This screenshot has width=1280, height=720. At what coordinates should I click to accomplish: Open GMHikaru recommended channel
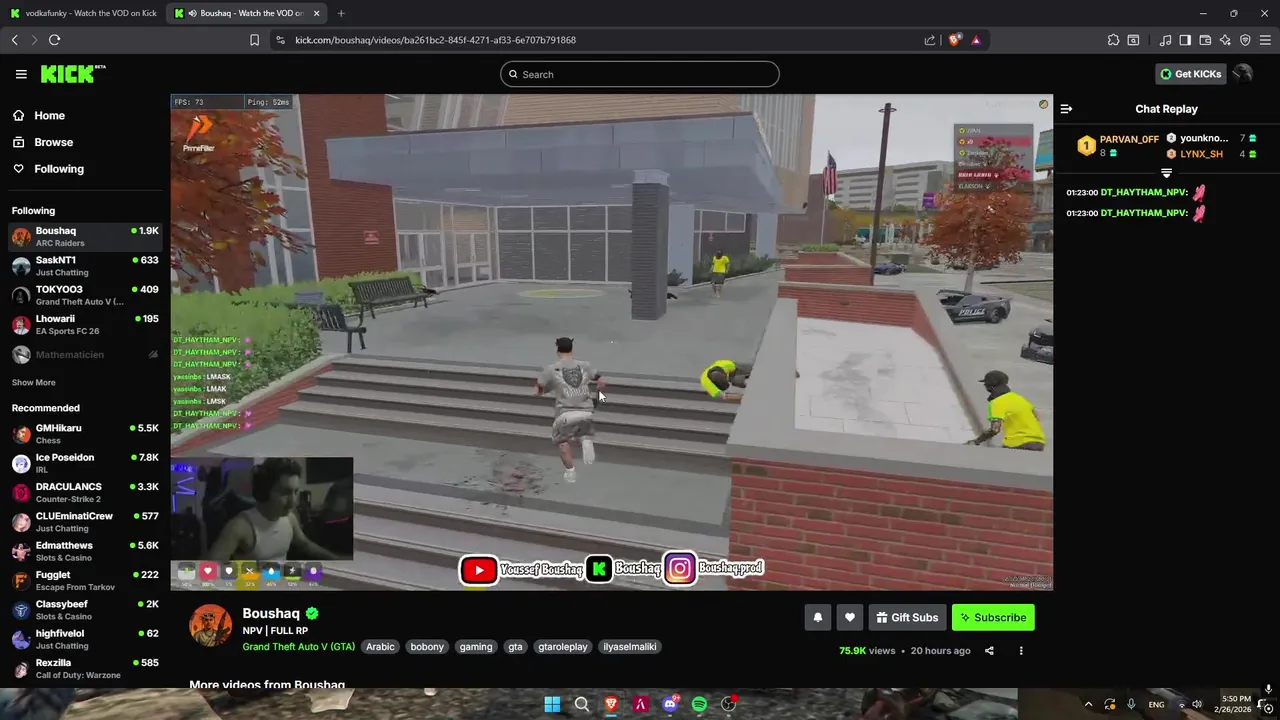tap(85, 434)
